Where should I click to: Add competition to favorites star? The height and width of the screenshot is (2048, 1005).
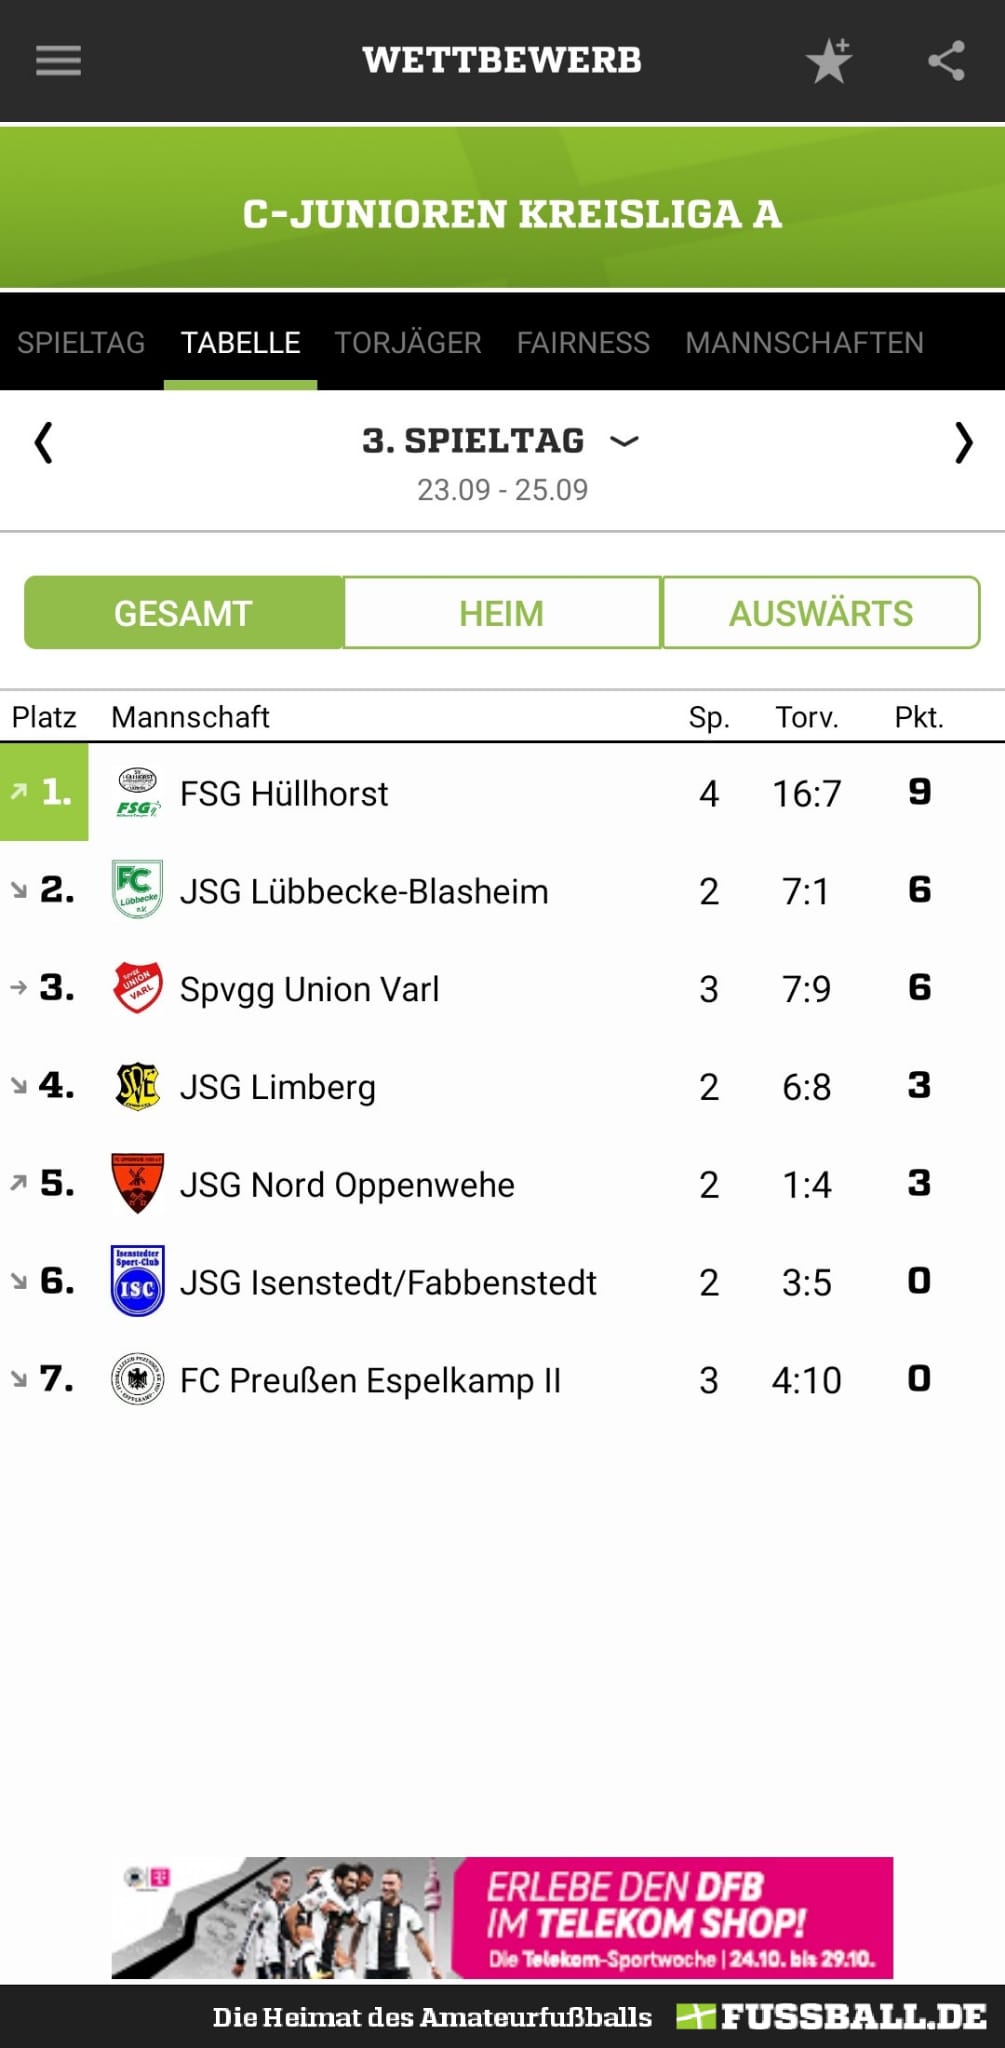(x=829, y=61)
